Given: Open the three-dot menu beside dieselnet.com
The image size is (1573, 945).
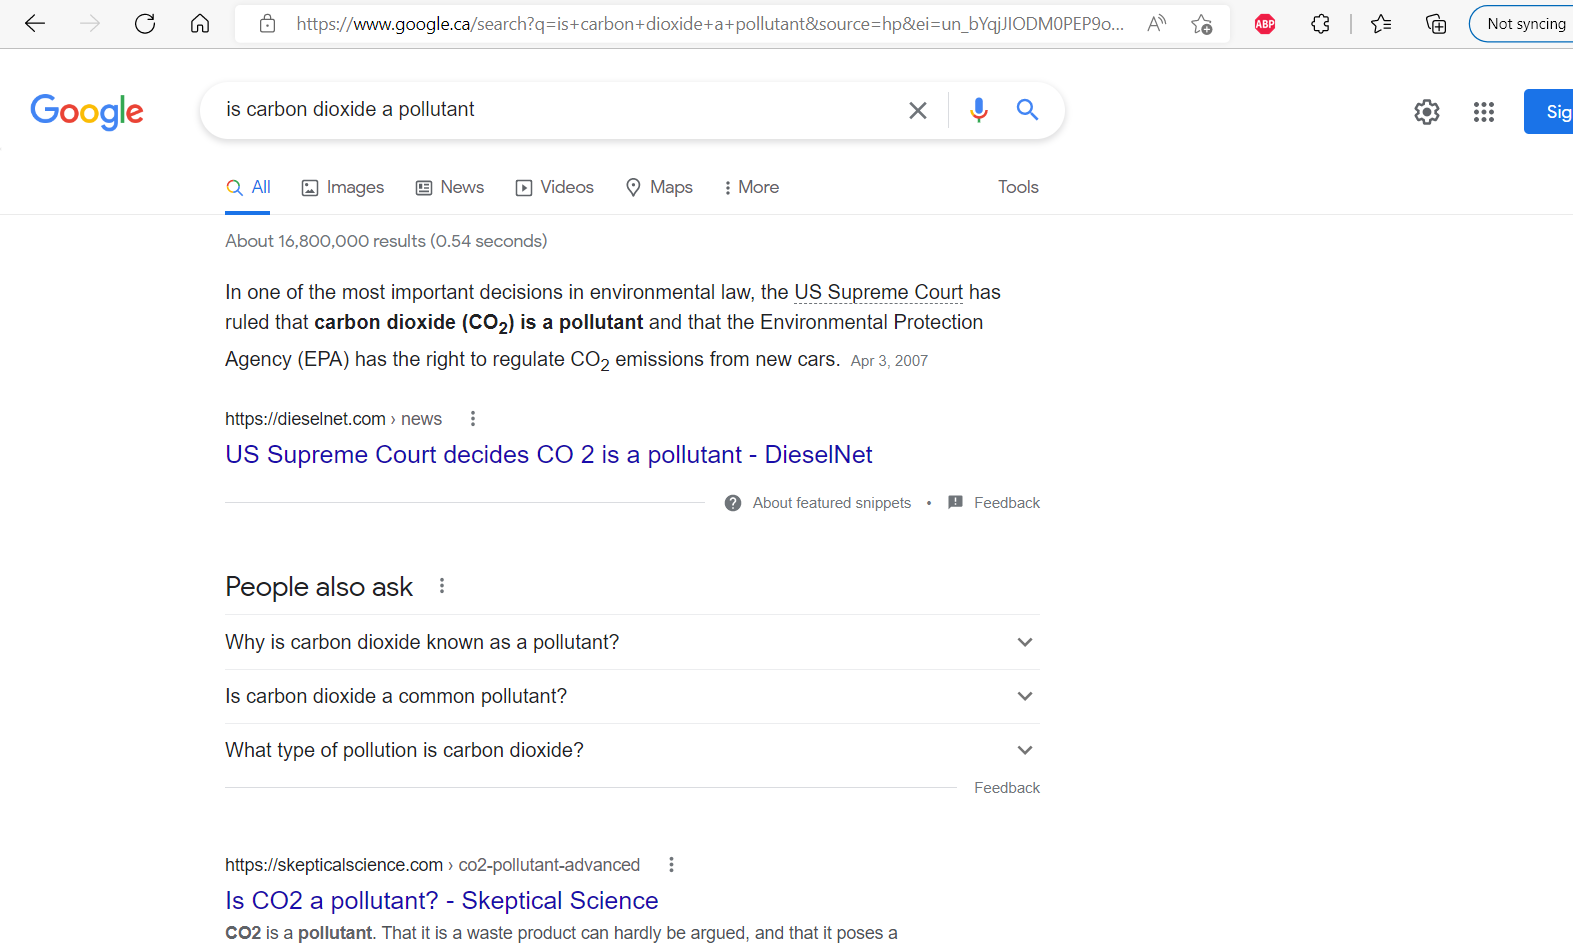Looking at the screenshot, I should [x=473, y=419].
